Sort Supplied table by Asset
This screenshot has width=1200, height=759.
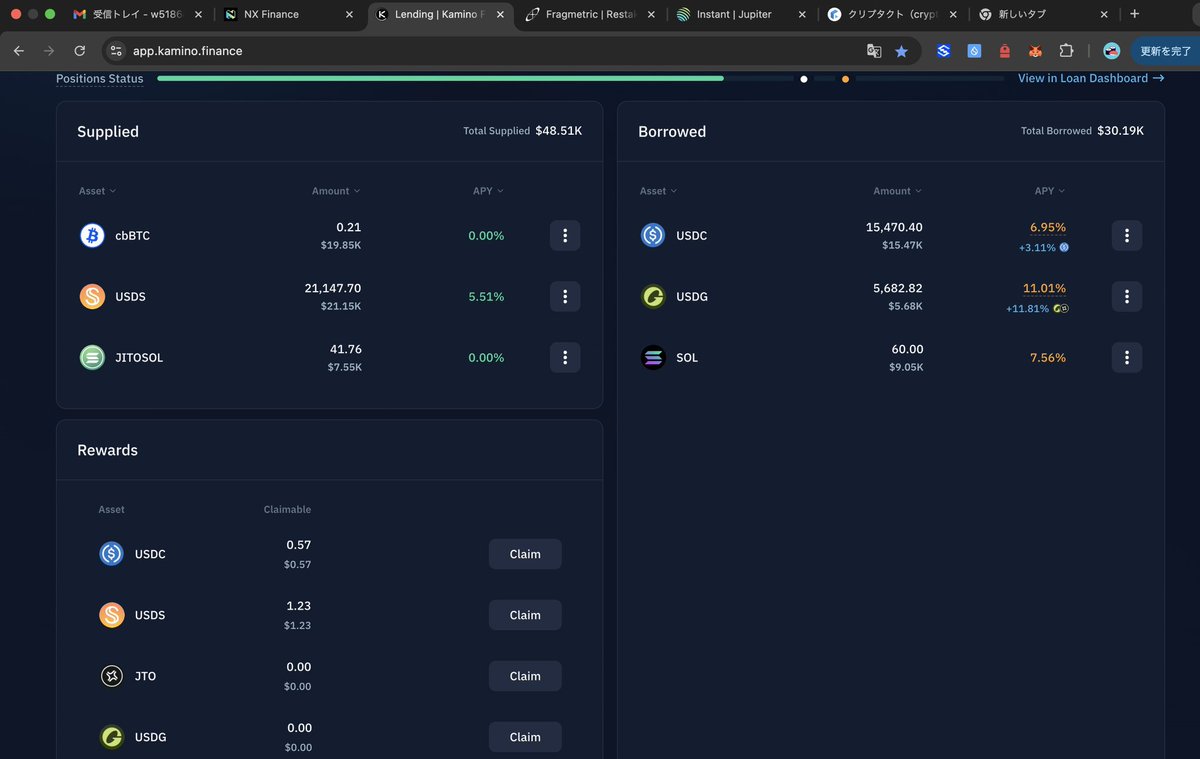click(x=97, y=191)
